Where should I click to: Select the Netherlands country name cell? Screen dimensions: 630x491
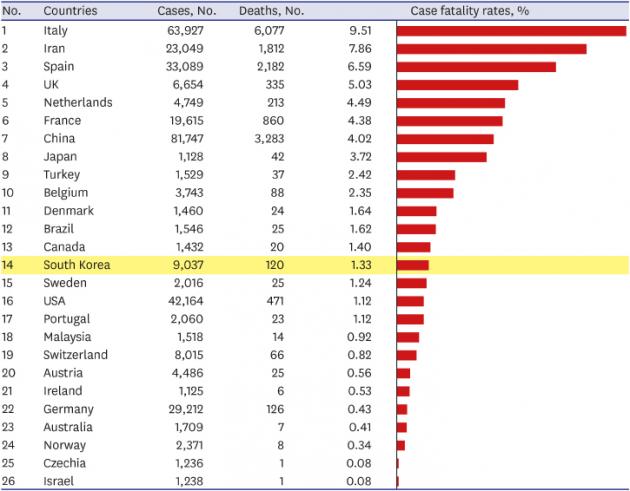click(x=77, y=102)
